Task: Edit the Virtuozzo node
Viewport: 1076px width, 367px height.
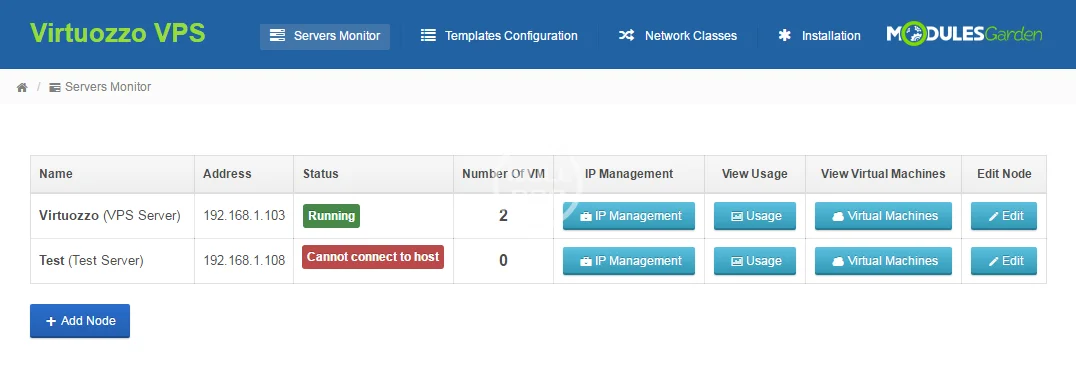Action: (x=1004, y=216)
